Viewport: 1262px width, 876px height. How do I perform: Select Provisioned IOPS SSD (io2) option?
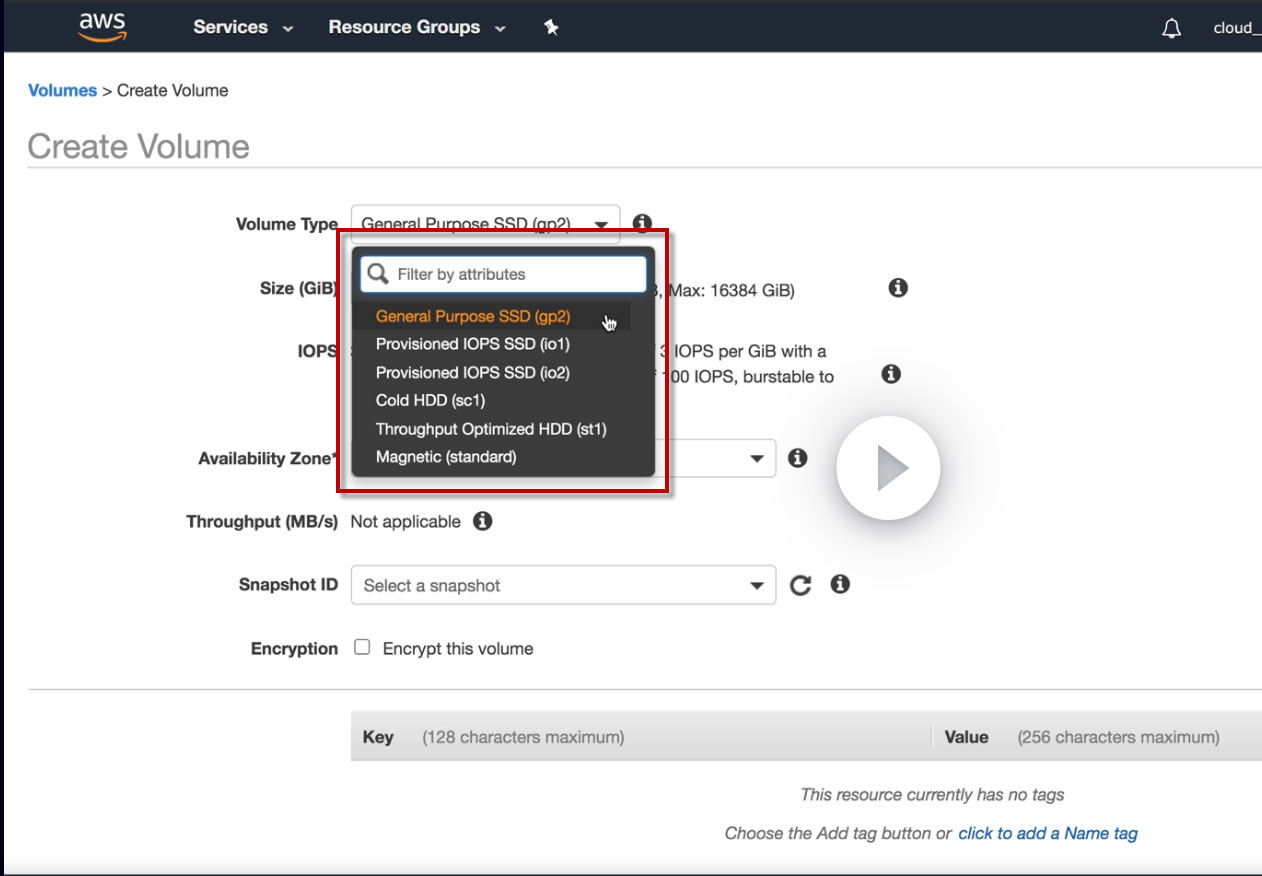coord(472,372)
